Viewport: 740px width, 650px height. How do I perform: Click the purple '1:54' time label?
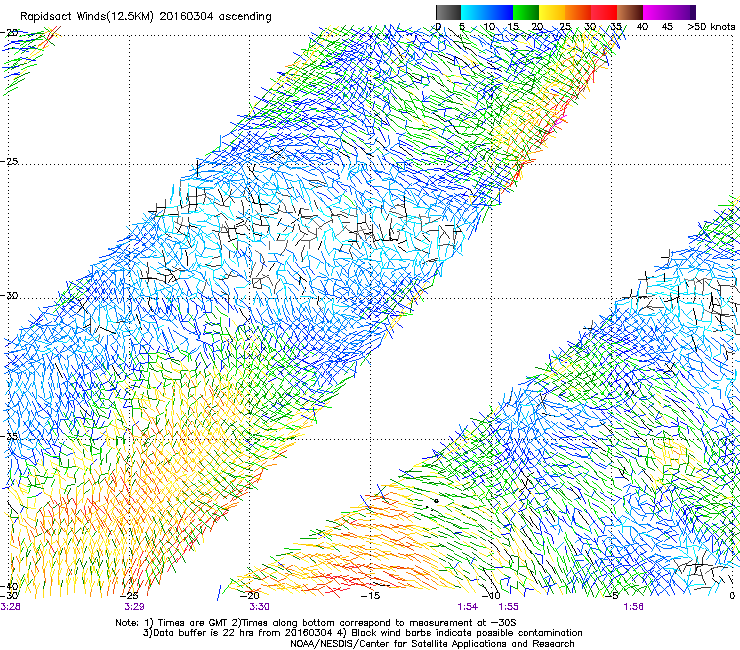[x=468, y=607]
